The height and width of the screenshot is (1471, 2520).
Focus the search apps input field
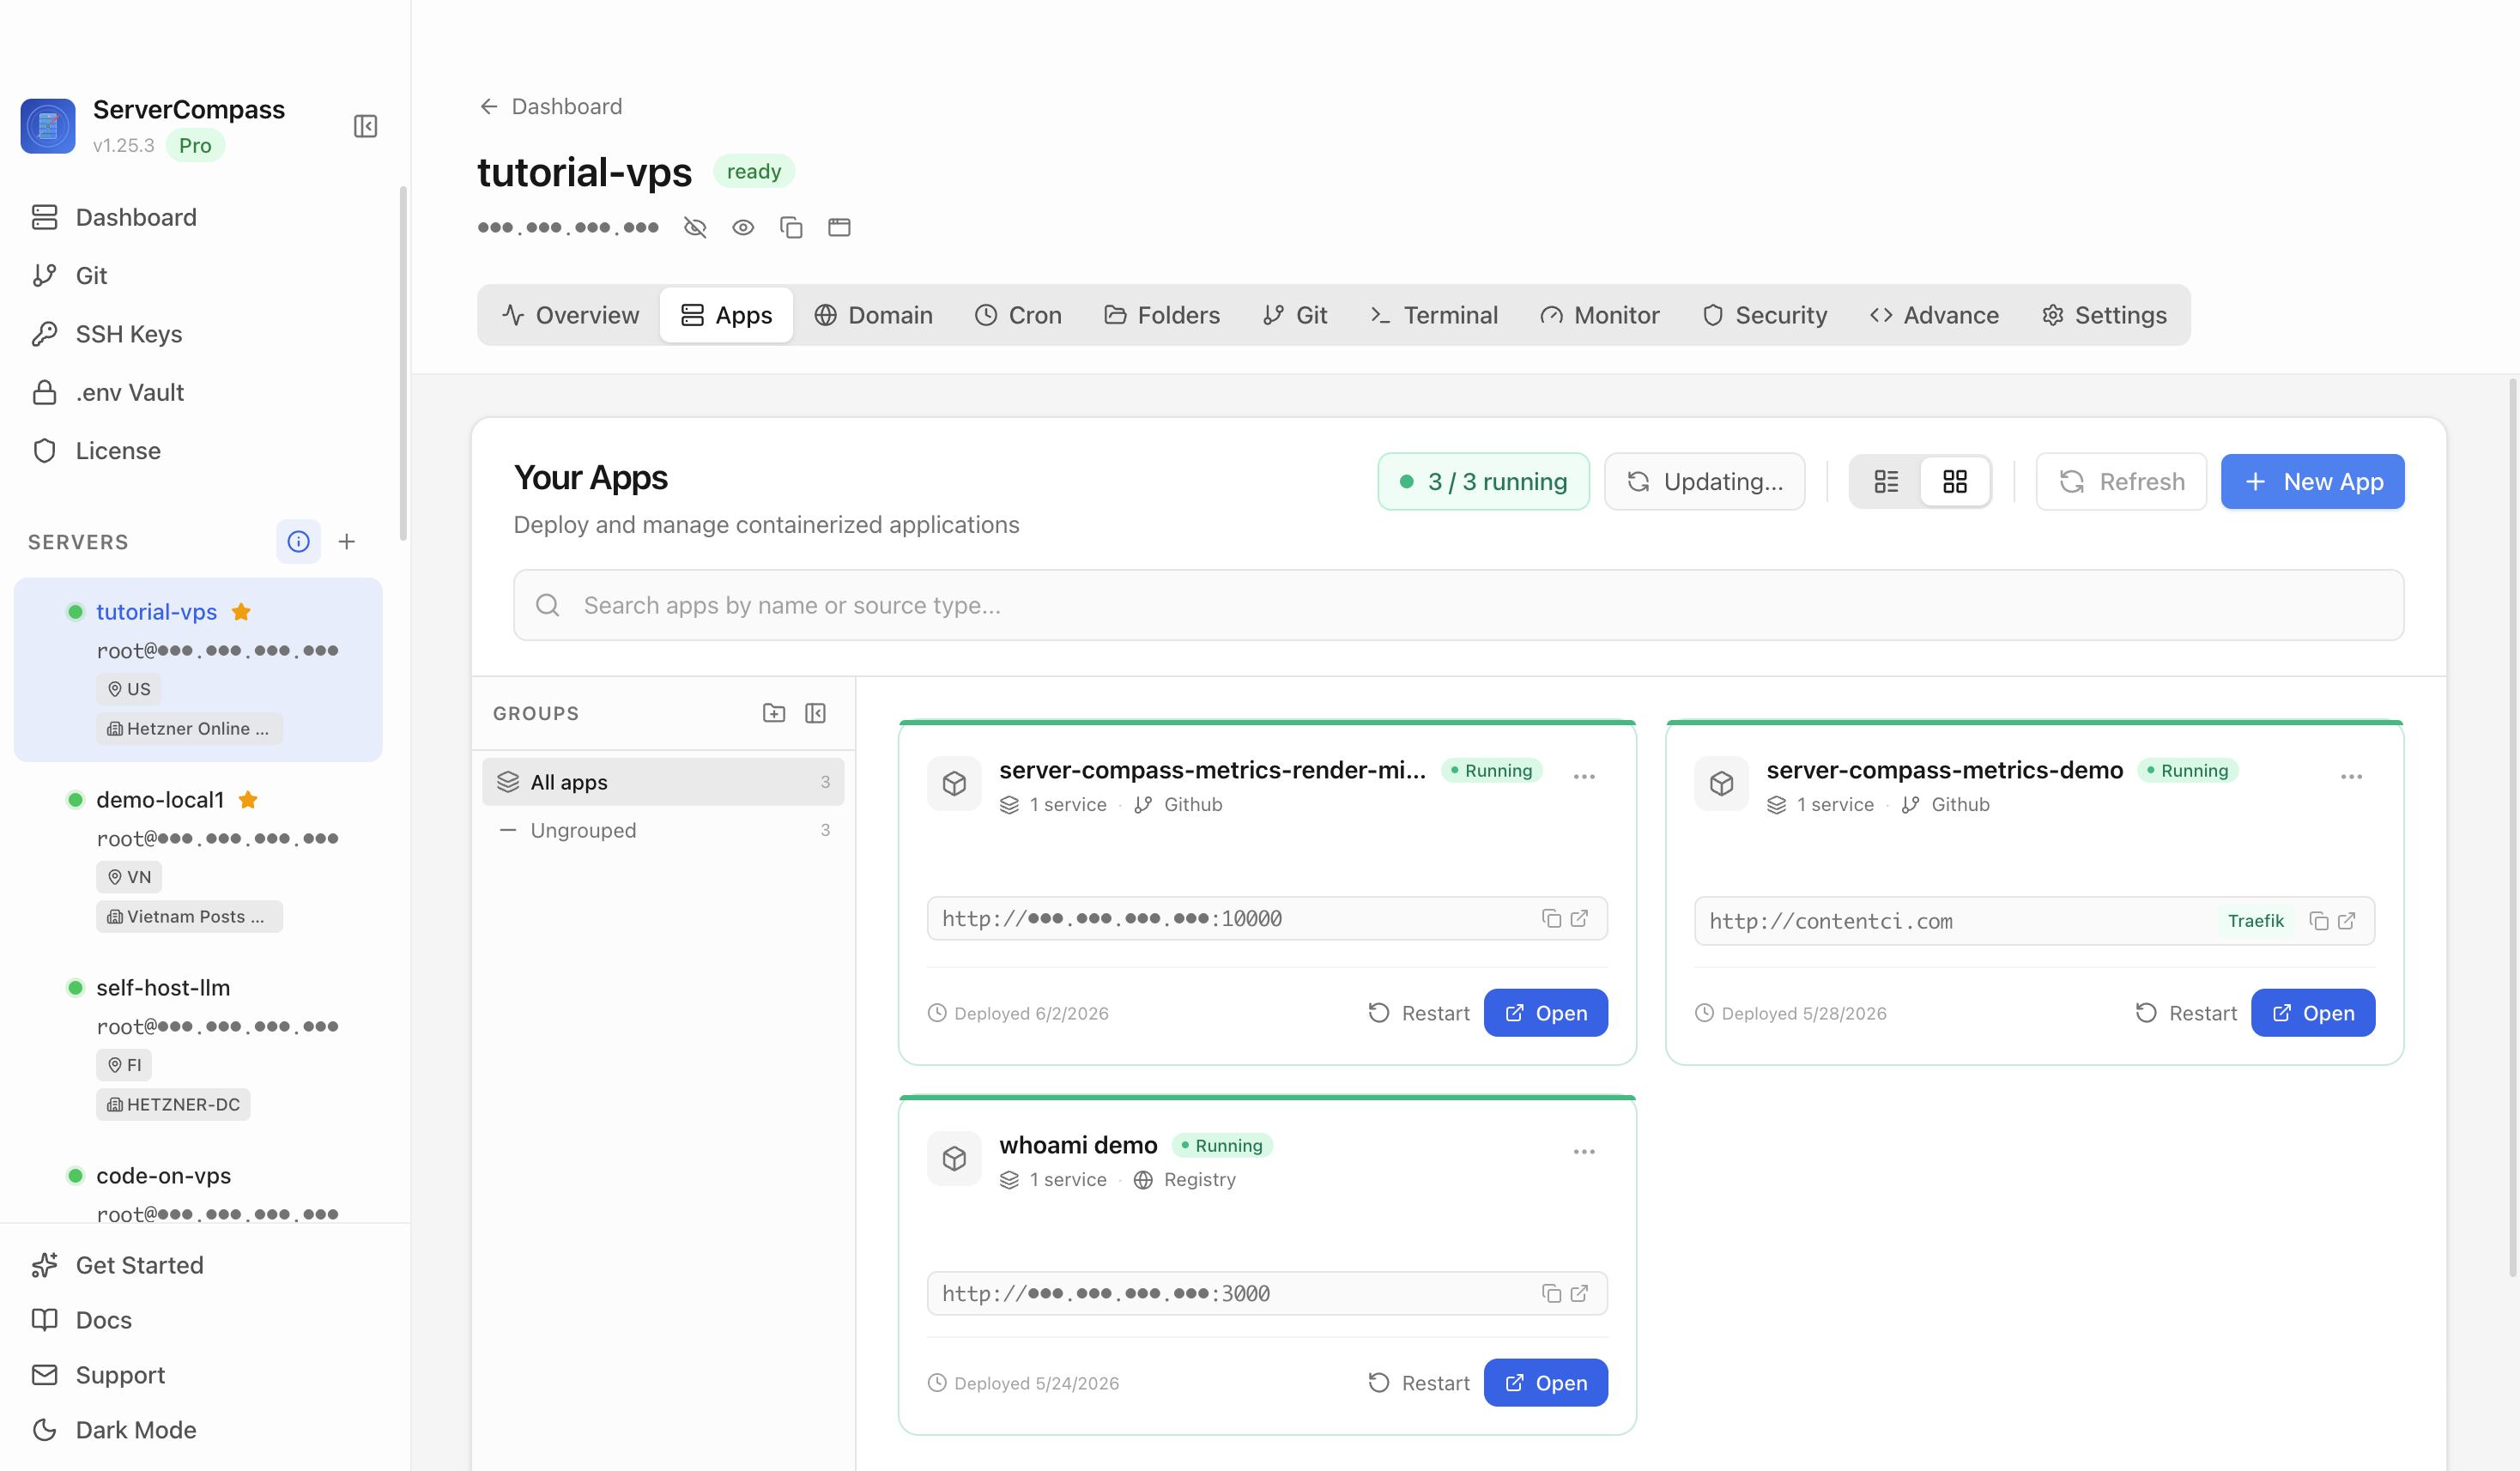(1458, 605)
